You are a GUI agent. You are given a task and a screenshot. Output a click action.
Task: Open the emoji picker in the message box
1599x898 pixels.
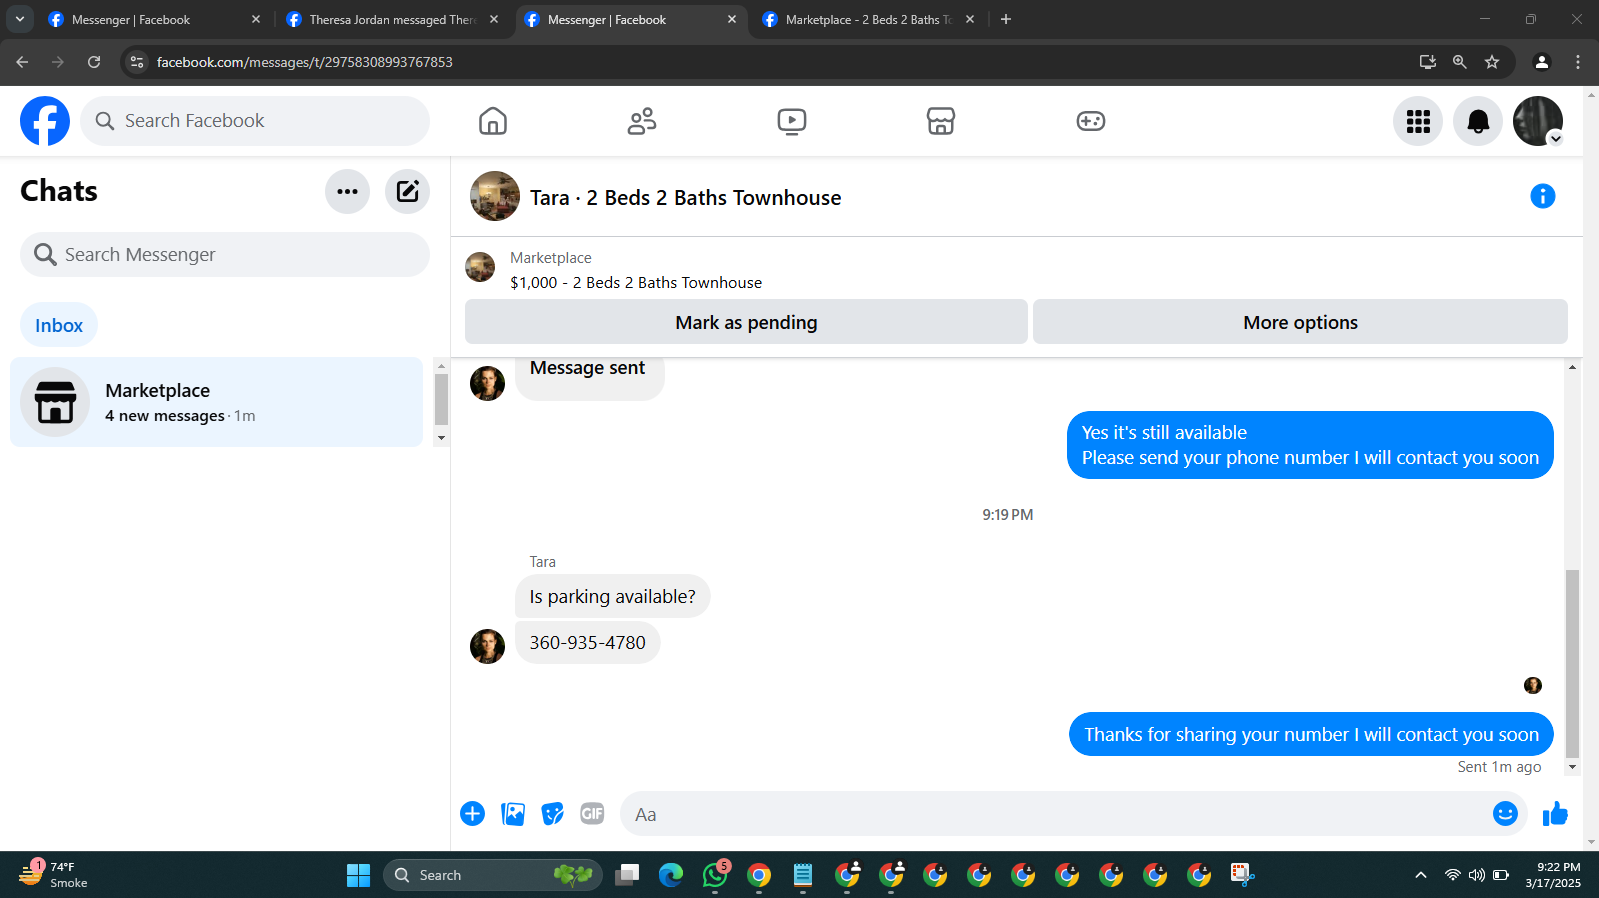click(x=1505, y=814)
